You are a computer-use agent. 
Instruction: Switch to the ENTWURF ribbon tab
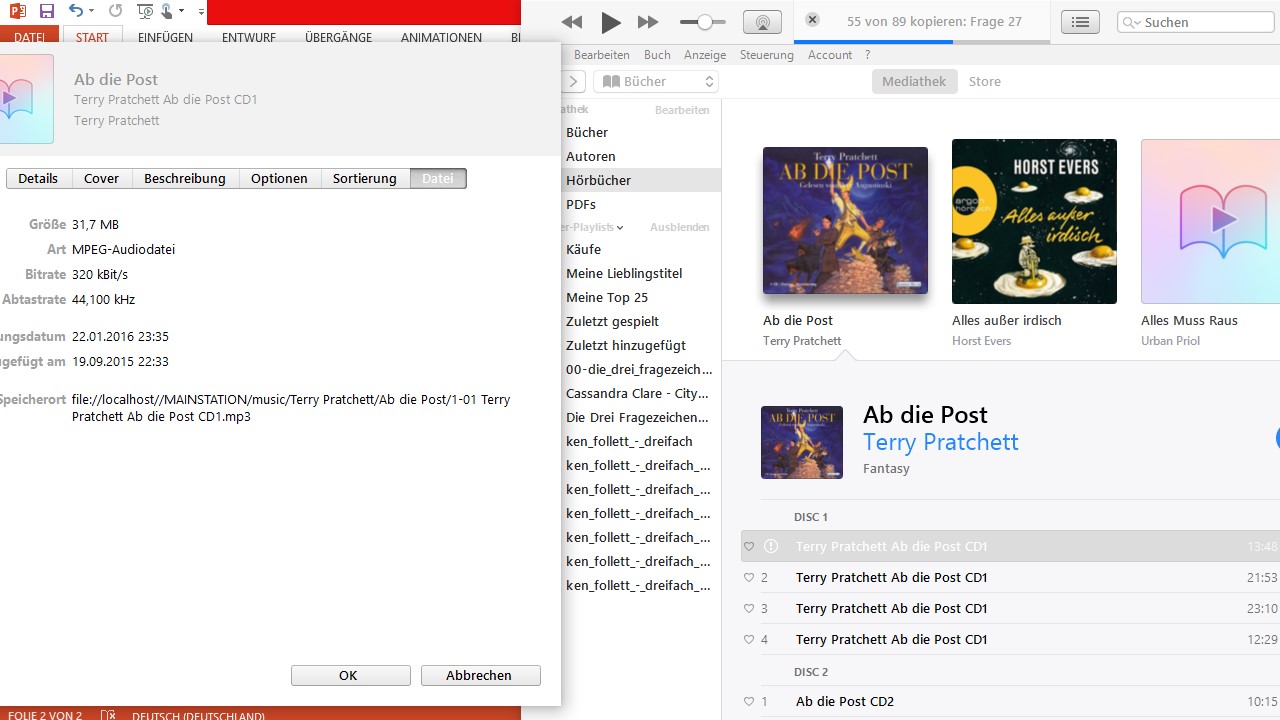click(x=249, y=37)
